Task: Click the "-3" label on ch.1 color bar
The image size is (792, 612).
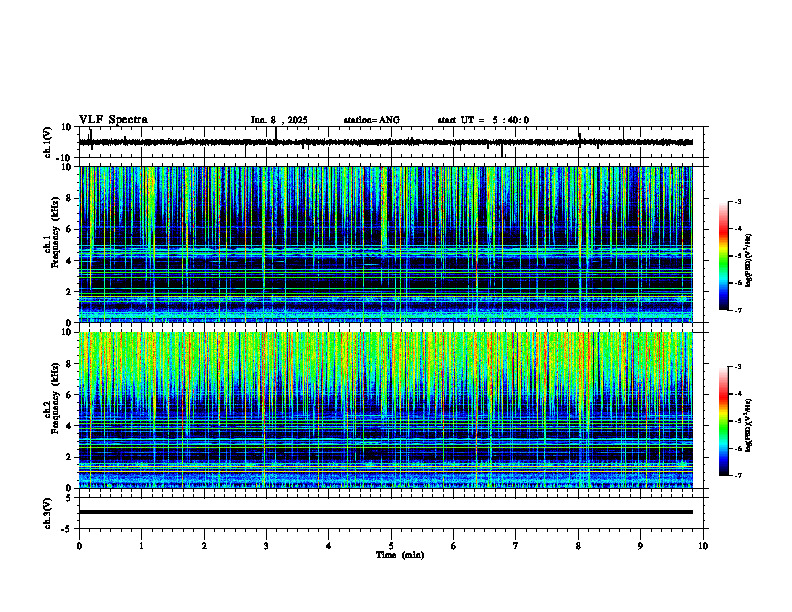Action: click(x=738, y=202)
